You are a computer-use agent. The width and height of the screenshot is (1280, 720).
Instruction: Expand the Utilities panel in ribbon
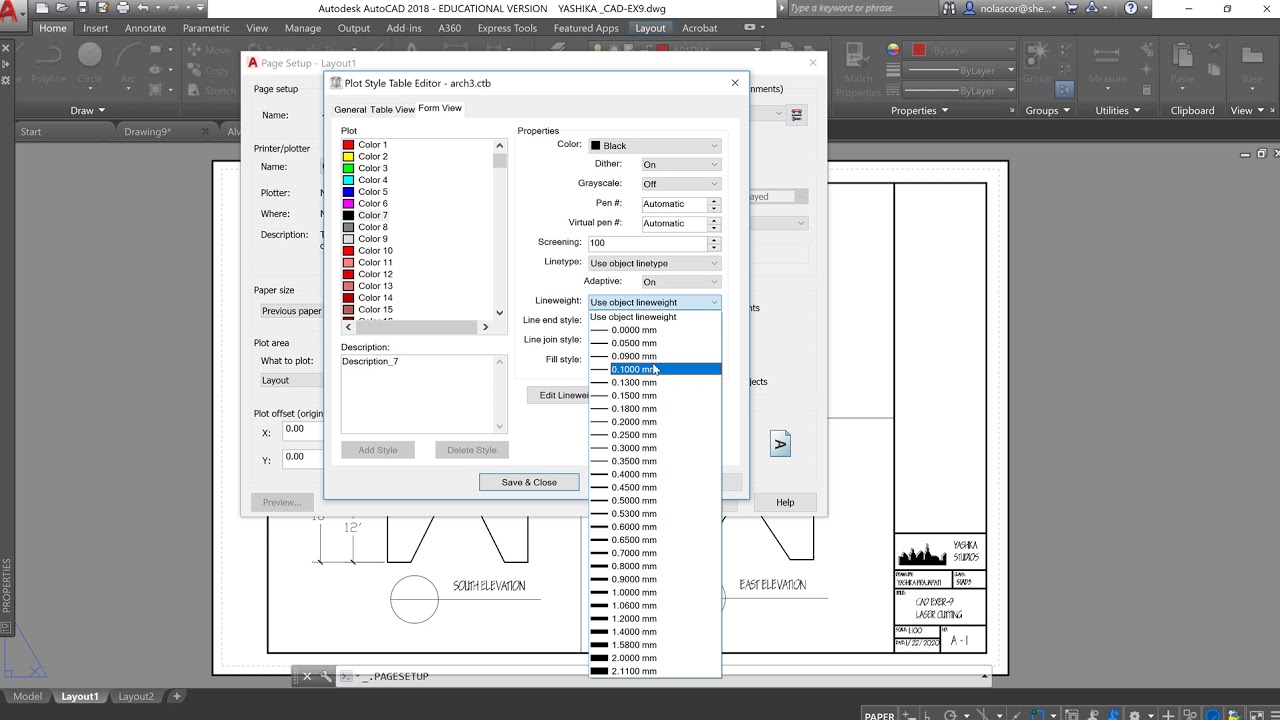(1118, 111)
